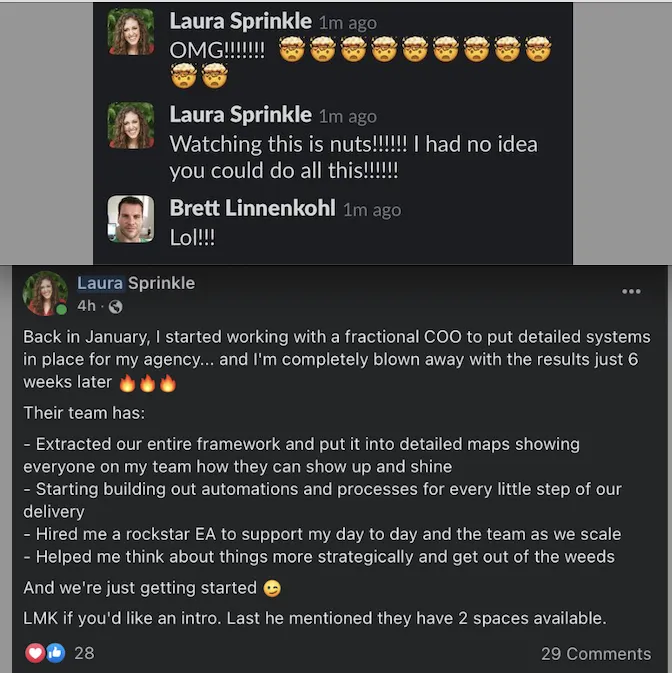
Task: Click the winking emoji after 'just getting started'
Action: (269, 588)
